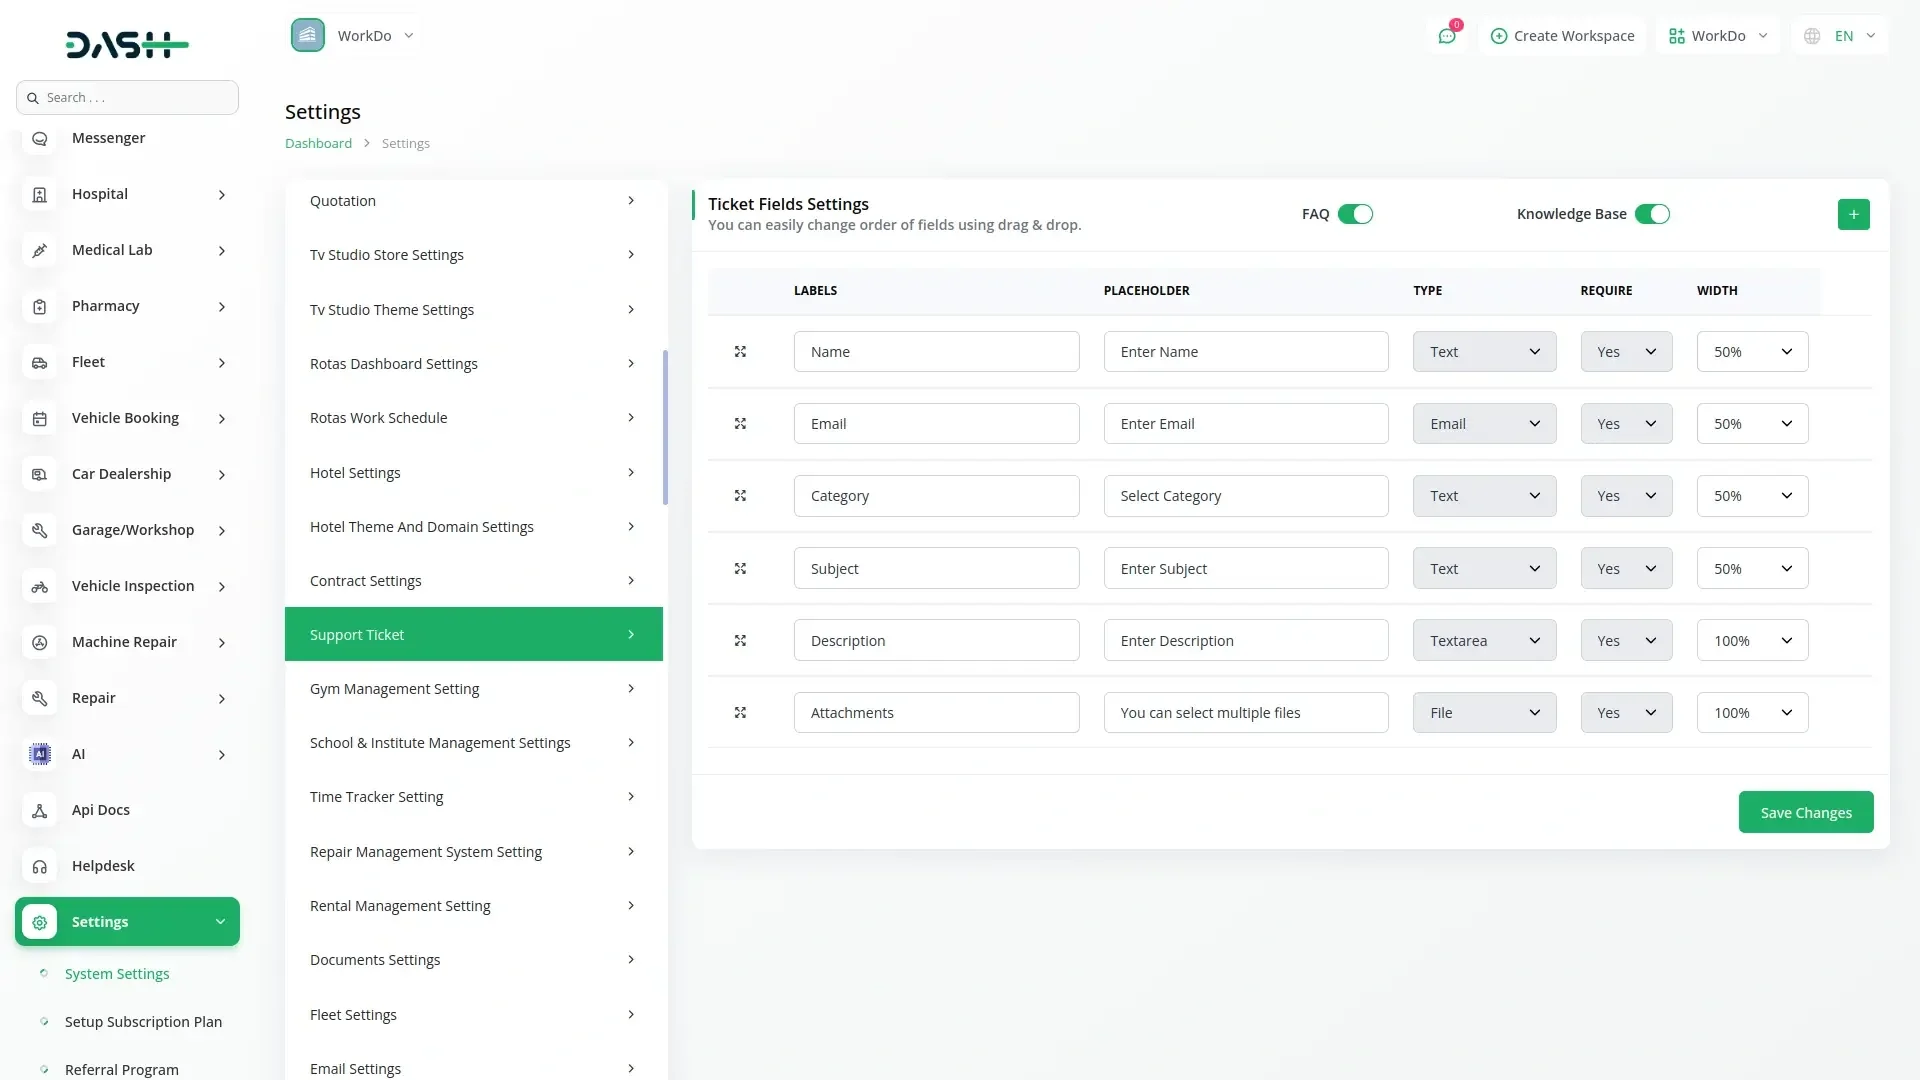Viewport: 1920px width, 1080px height.
Task: Click the Save Changes button
Action: 1805,813
